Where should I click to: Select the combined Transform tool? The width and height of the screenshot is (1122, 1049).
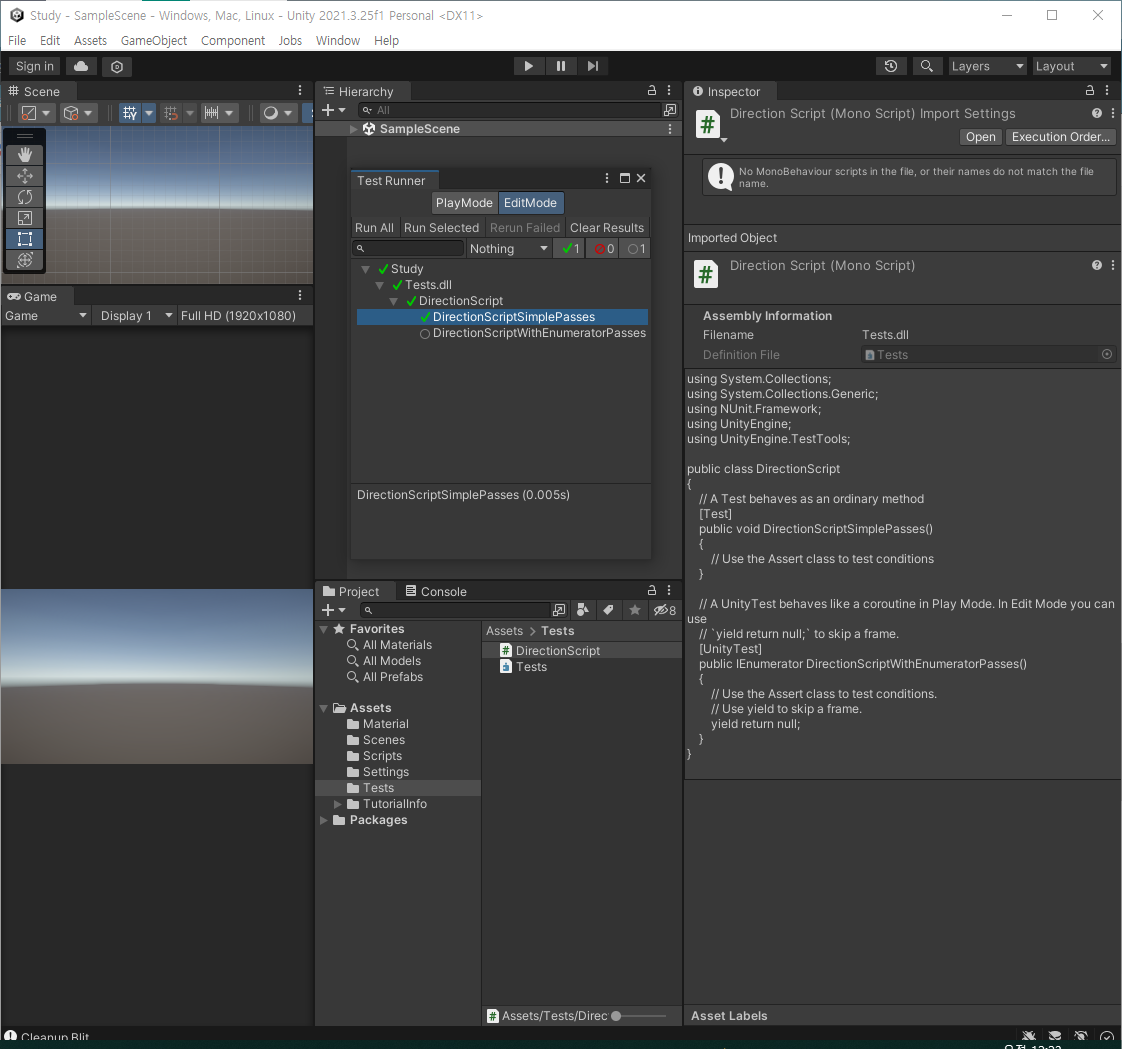click(x=25, y=260)
